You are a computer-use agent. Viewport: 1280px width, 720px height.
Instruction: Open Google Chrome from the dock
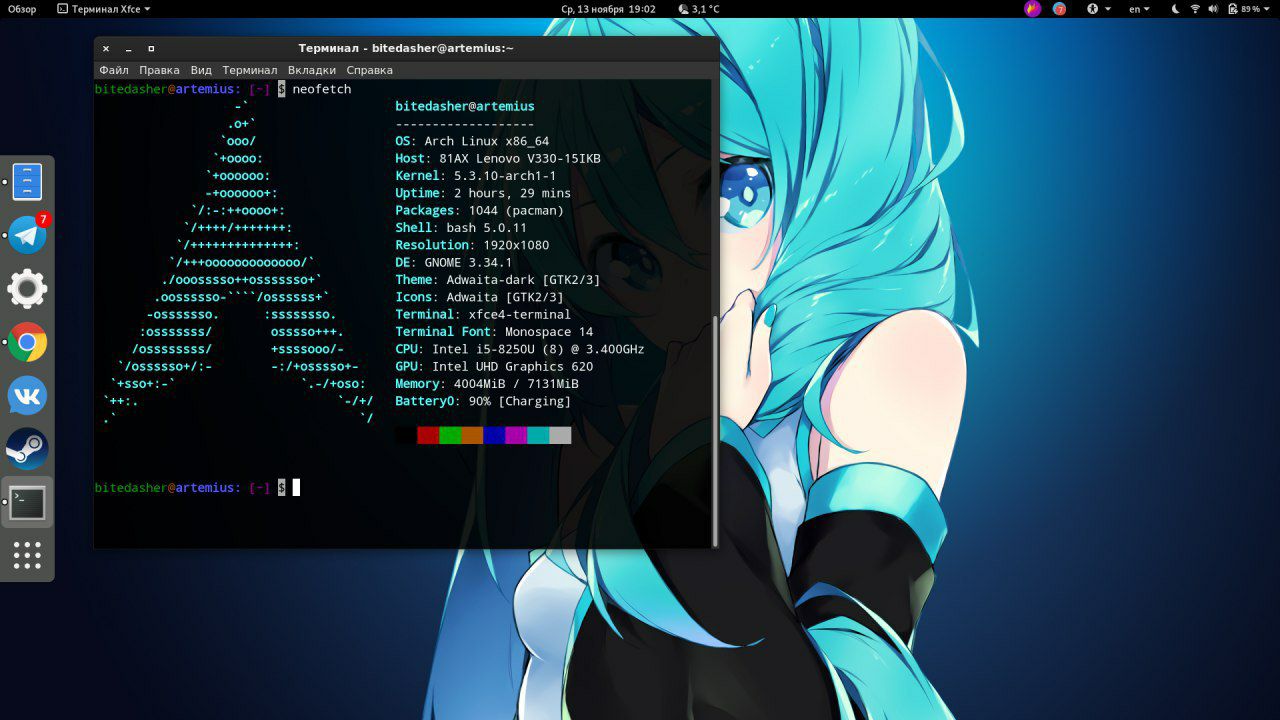[27, 343]
